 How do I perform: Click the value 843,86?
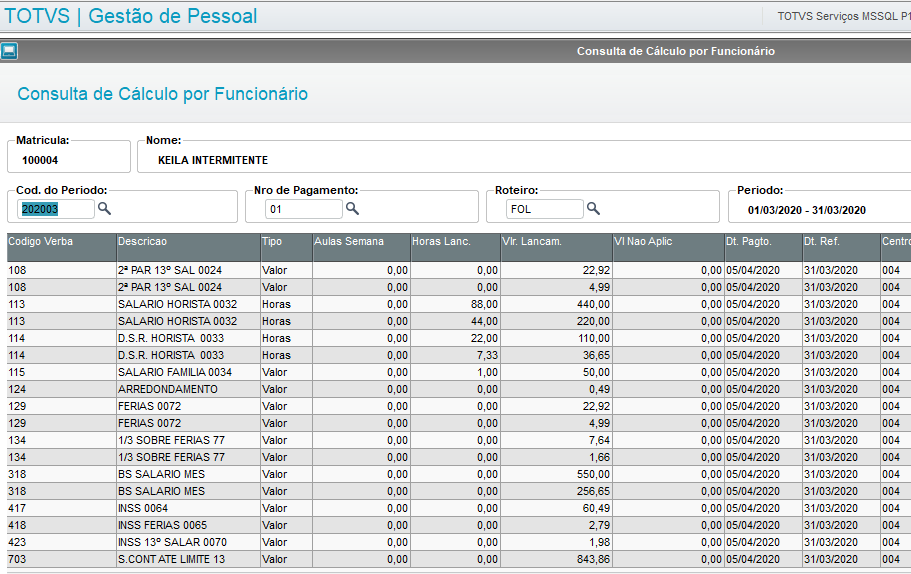pos(593,559)
